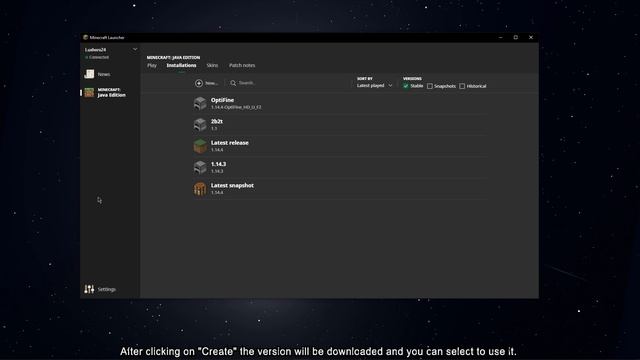Click the Minecraft Launcher title bar icon

(x=85, y=37)
